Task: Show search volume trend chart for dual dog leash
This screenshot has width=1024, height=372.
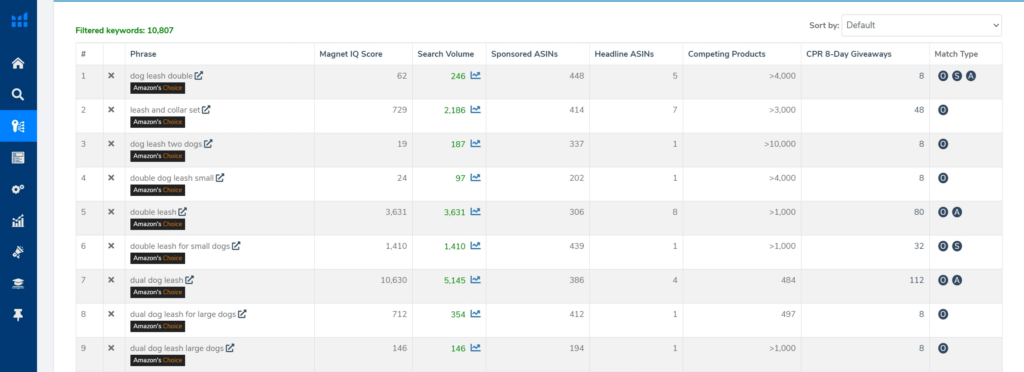Action: coord(475,279)
